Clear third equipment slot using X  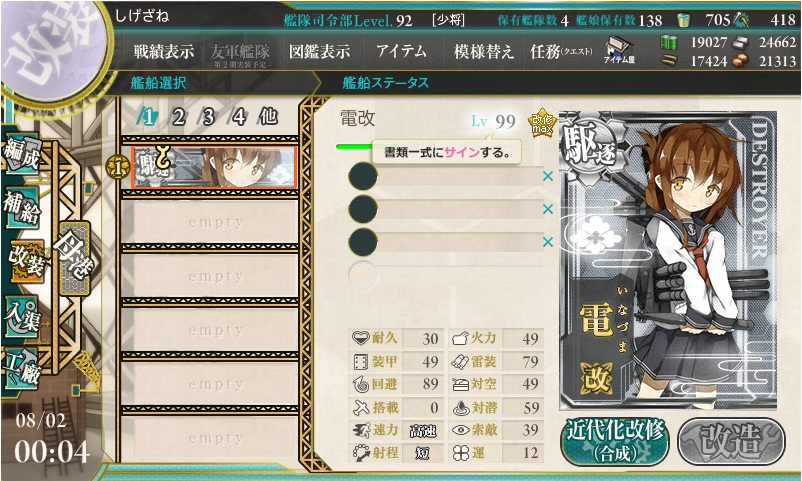pyautogui.click(x=548, y=242)
